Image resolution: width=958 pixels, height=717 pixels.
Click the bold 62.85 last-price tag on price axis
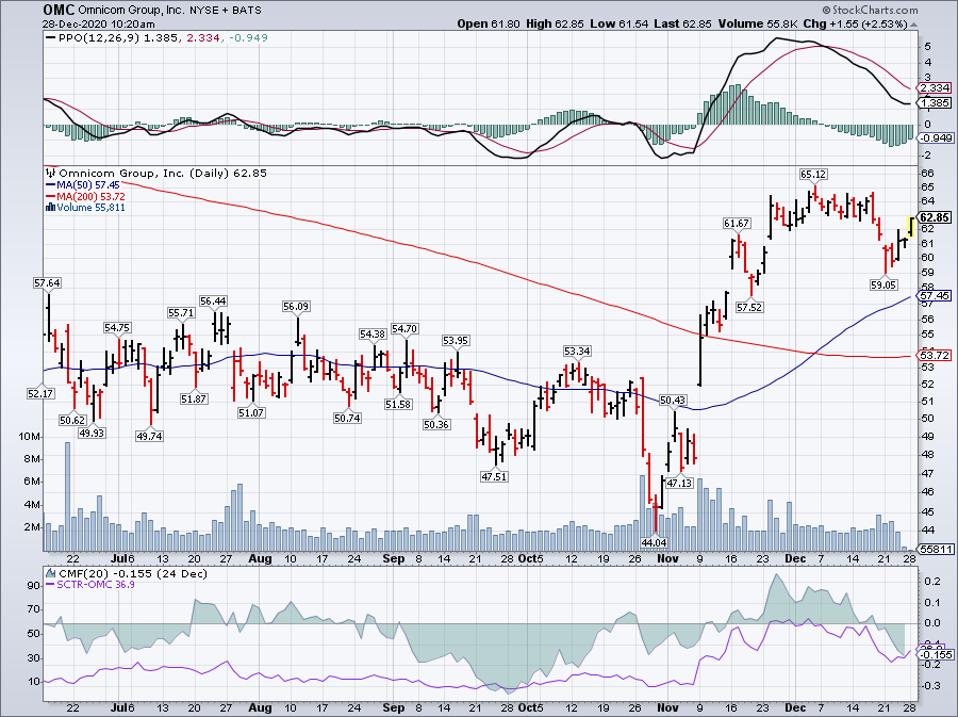tap(935, 217)
